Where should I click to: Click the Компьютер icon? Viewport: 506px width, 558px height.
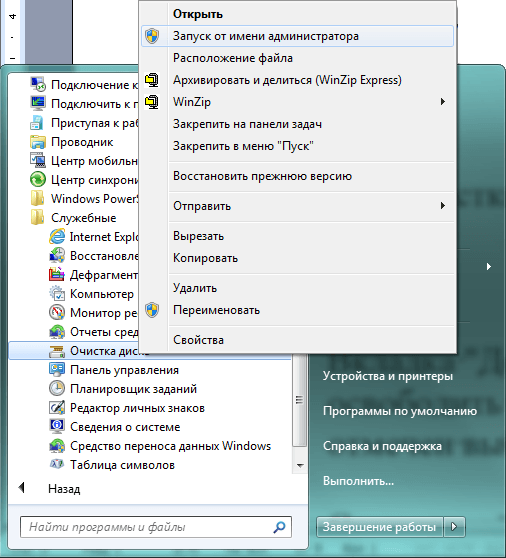pyautogui.click(x=57, y=294)
